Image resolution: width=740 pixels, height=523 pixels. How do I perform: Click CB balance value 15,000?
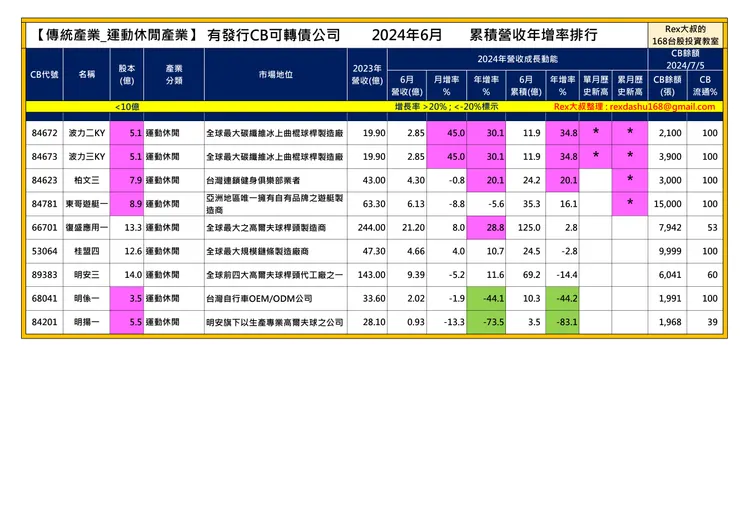click(667, 204)
